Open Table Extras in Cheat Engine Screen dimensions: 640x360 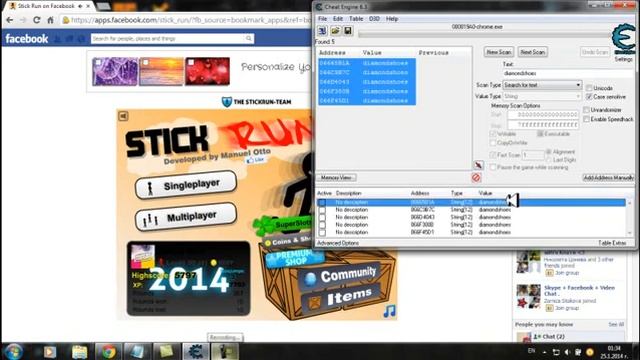[612, 243]
